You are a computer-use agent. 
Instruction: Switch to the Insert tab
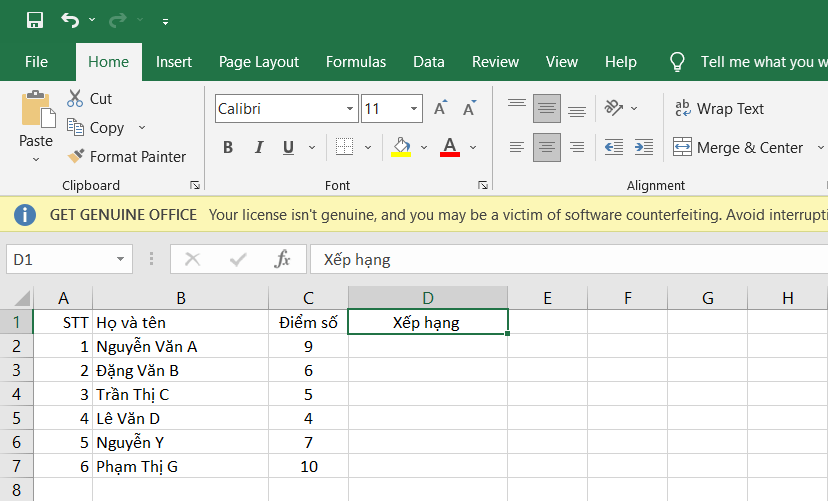174,62
